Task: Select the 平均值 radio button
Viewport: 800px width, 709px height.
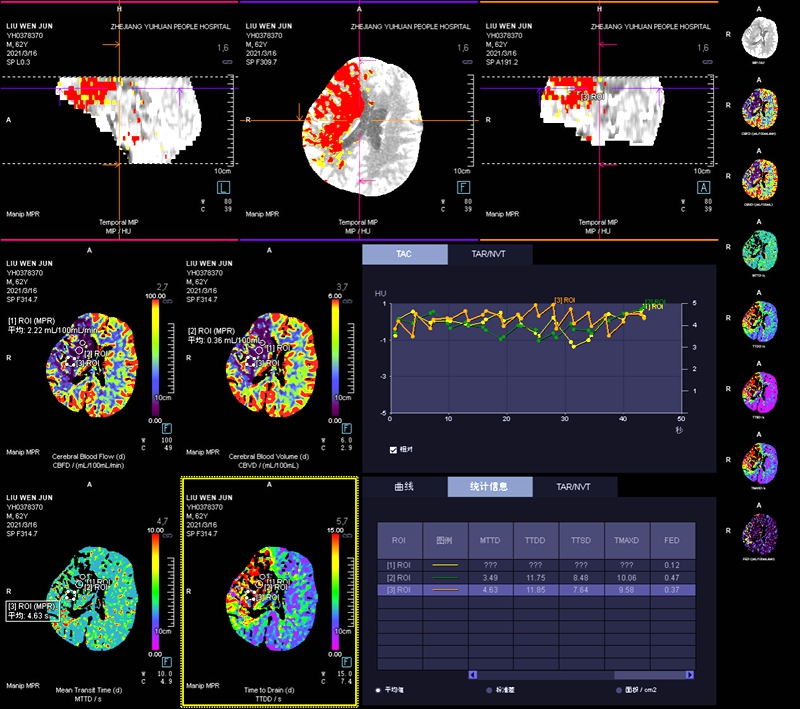Action: (378, 689)
